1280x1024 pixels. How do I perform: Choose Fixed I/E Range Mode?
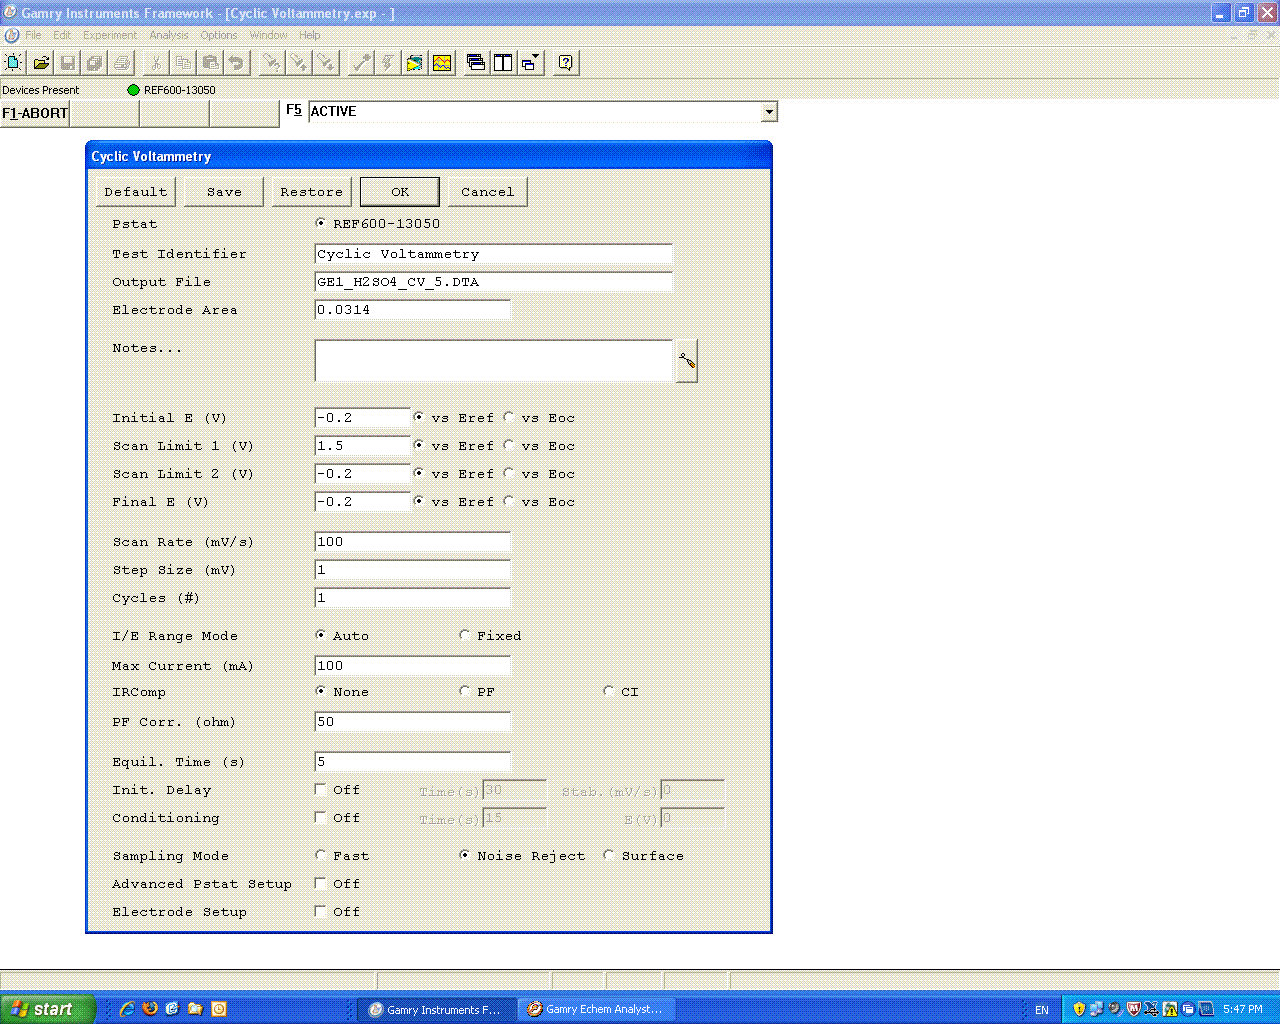(465, 635)
